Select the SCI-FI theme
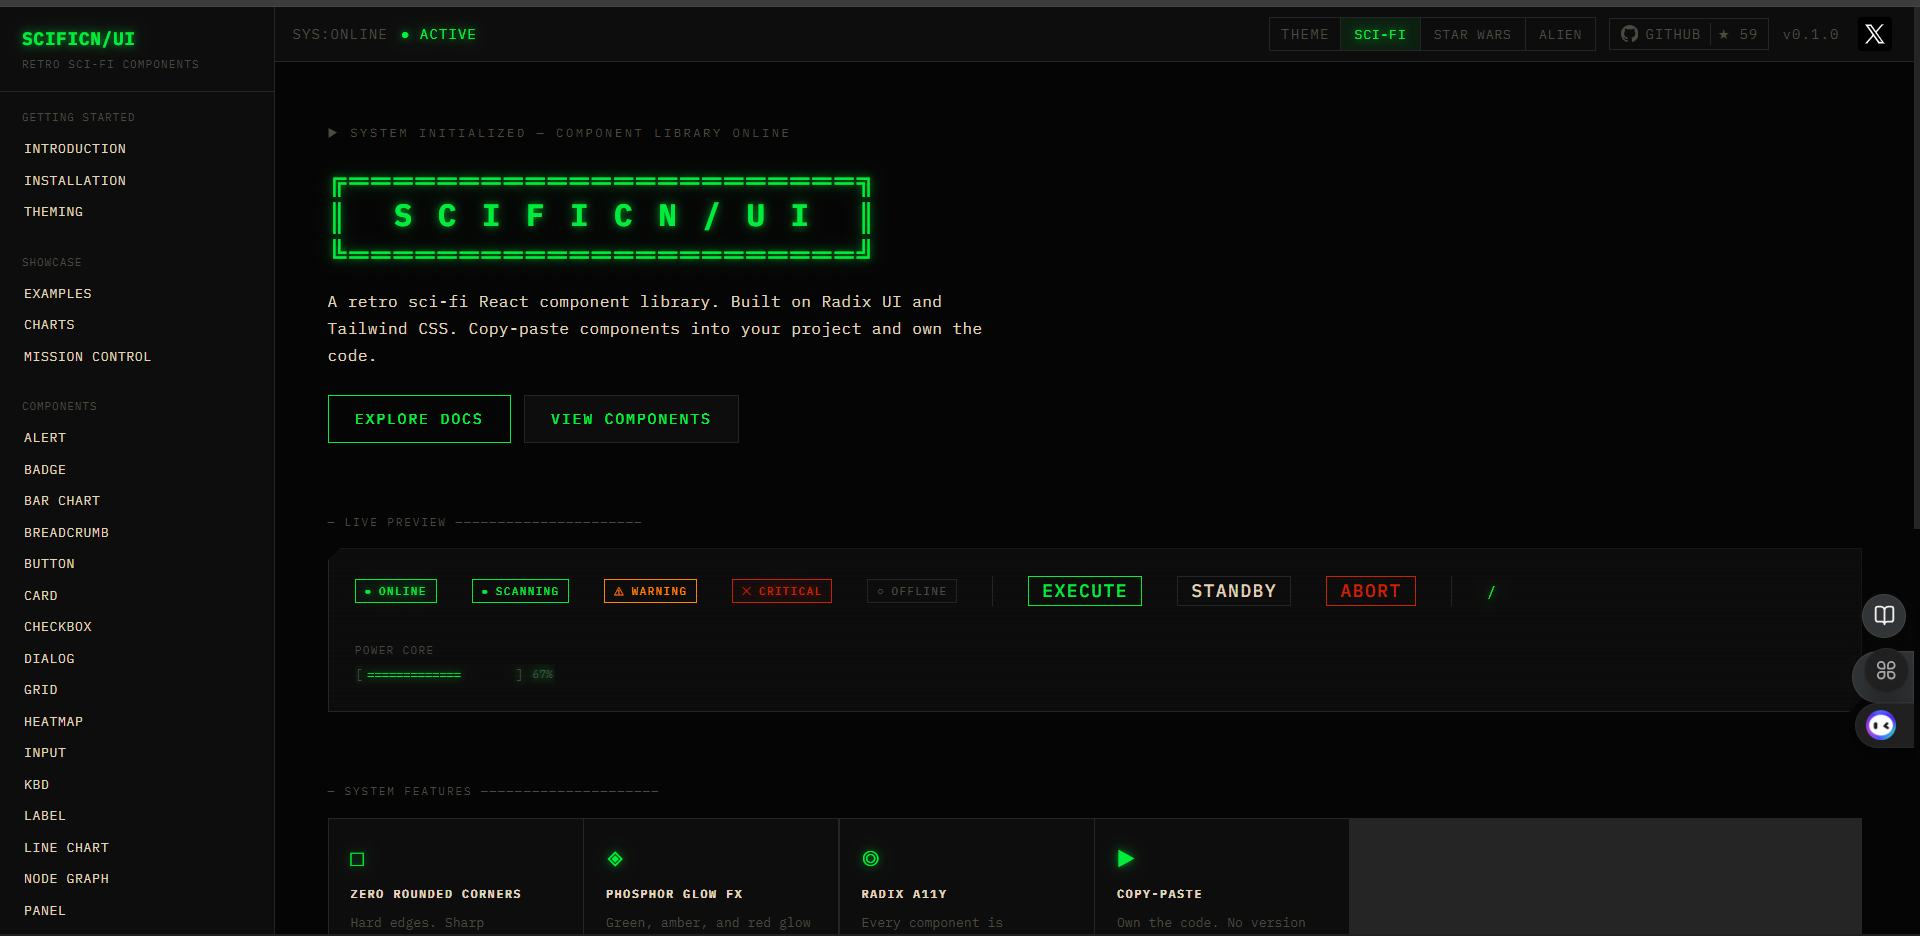The image size is (1920, 936). pos(1380,34)
